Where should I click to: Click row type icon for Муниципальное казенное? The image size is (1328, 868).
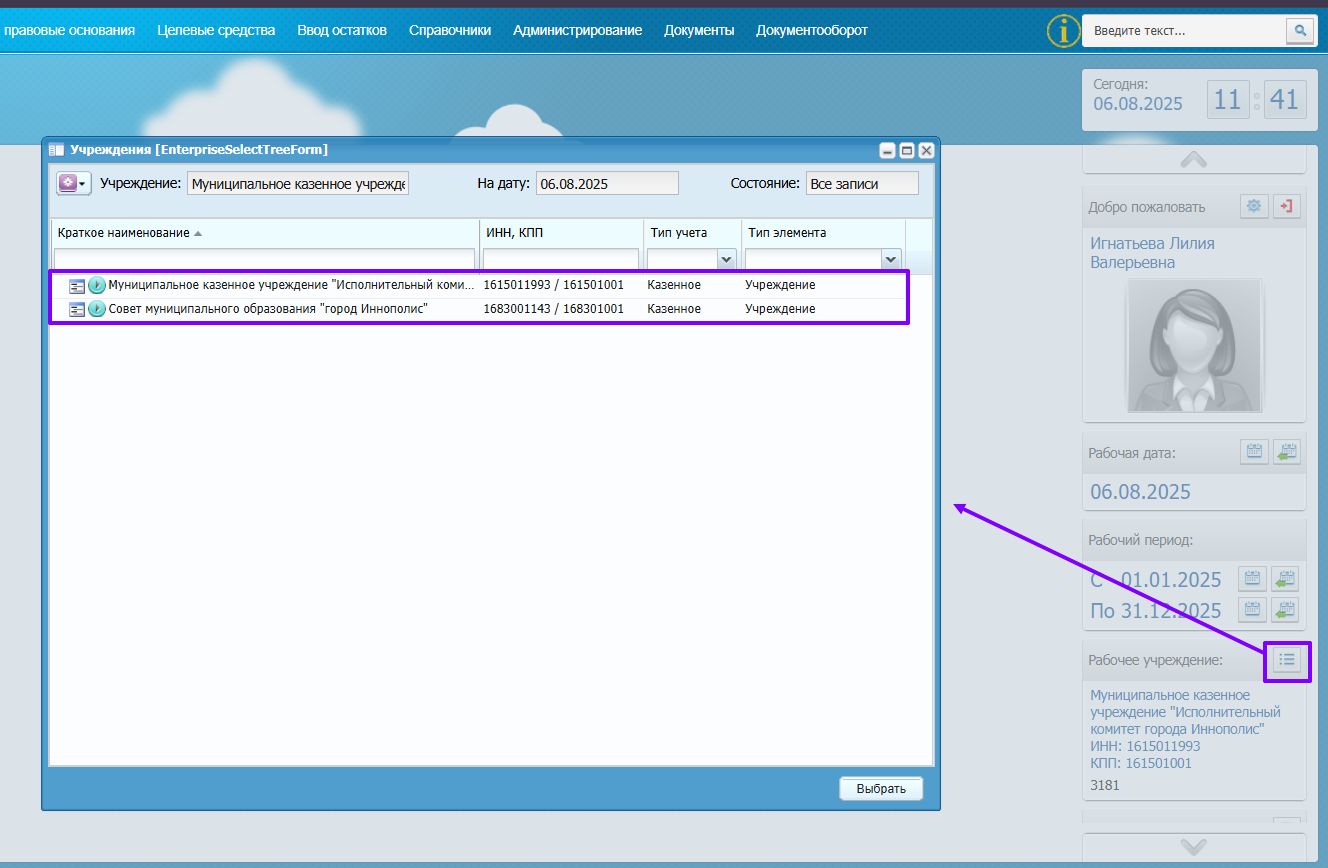[77, 285]
